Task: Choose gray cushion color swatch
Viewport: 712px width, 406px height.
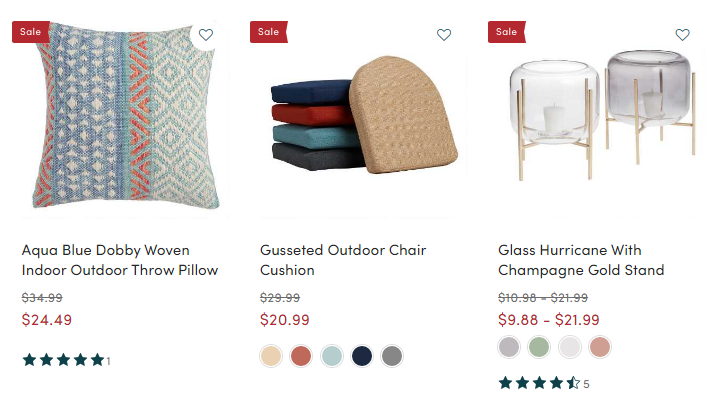Action: pyautogui.click(x=392, y=356)
